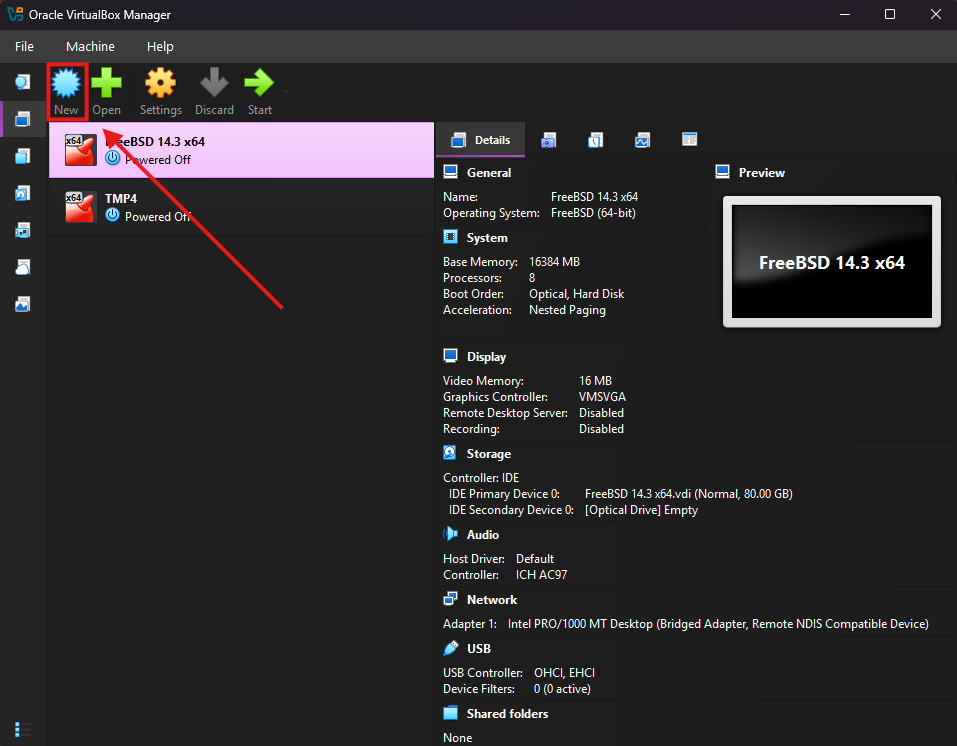Open the Logs tab with the clock icon
Image resolution: width=957 pixels, height=746 pixels.
pos(595,140)
